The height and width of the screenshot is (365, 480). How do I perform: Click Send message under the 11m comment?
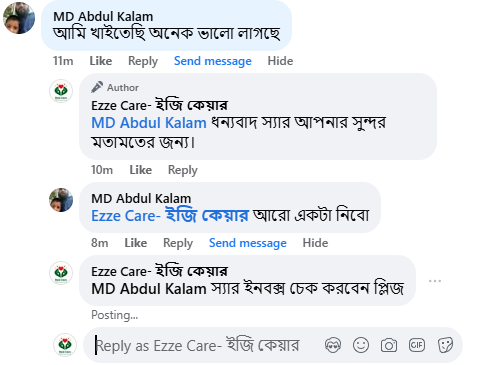click(213, 61)
